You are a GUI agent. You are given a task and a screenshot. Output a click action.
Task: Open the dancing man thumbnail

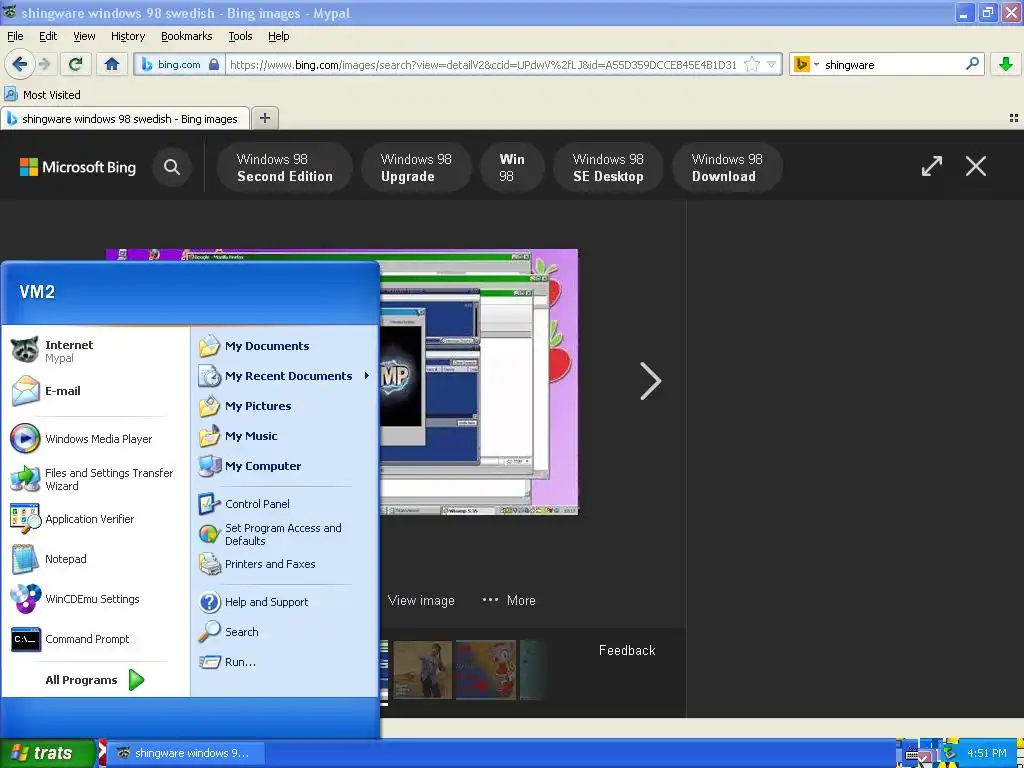click(423, 669)
